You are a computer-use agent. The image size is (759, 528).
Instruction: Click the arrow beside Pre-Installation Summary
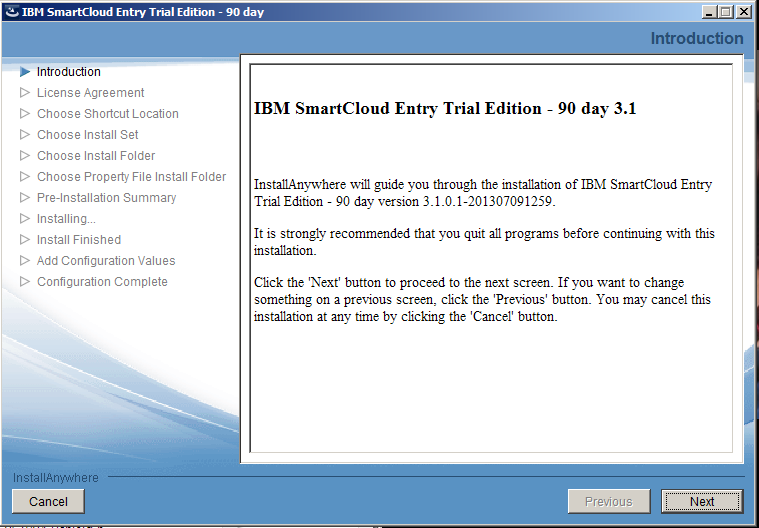tap(25, 198)
